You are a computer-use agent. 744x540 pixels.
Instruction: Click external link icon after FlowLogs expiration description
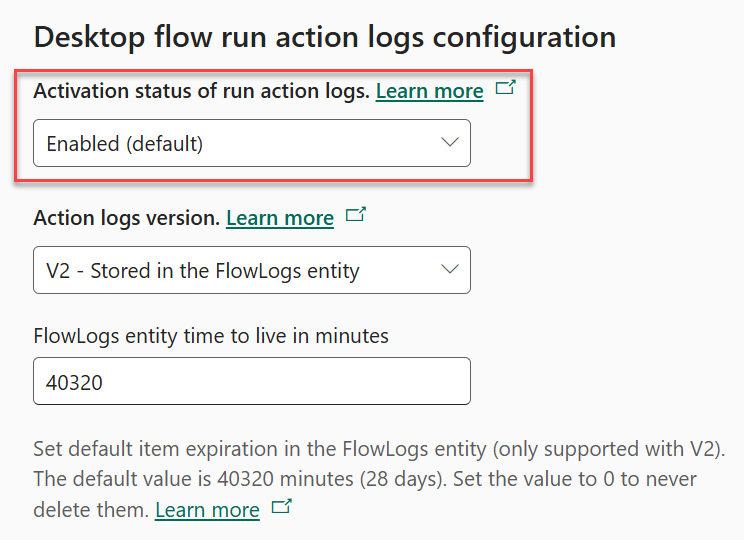(x=281, y=507)
